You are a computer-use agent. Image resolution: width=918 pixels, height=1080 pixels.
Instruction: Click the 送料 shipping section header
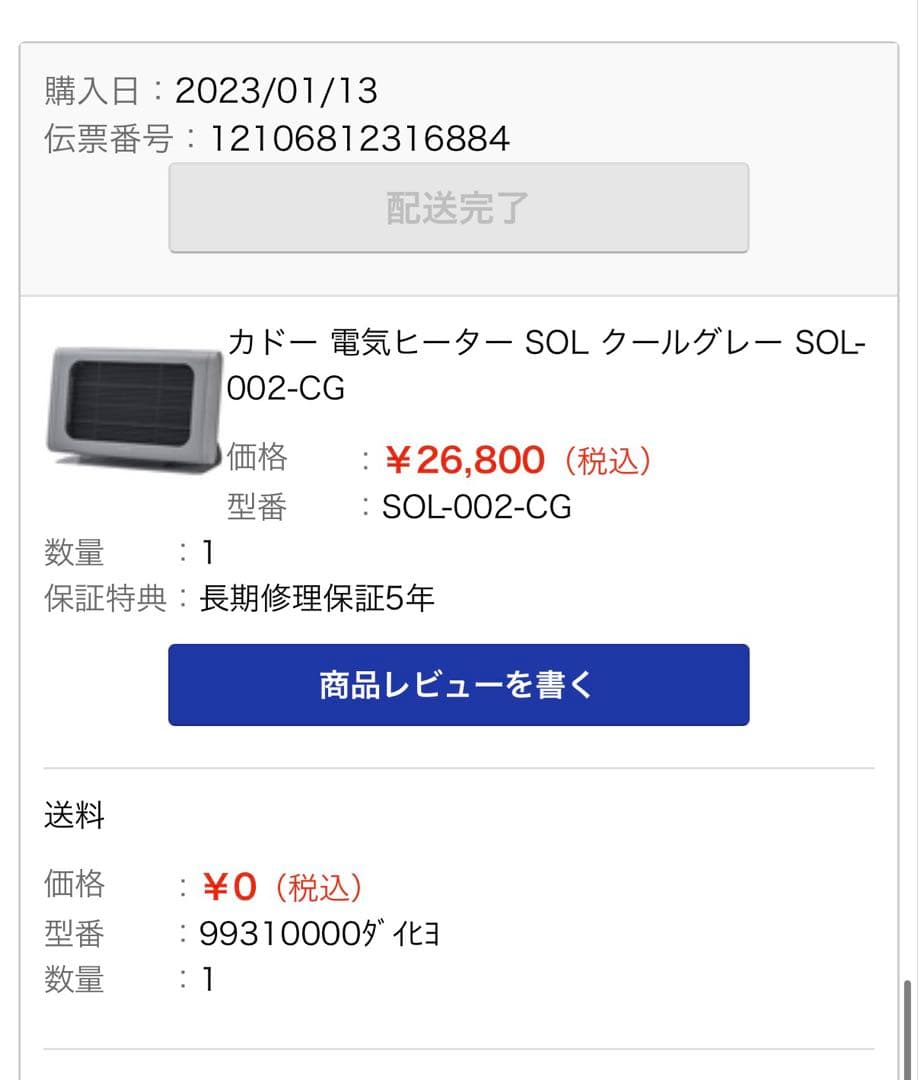pyautogui.click(x=68, y=815)
